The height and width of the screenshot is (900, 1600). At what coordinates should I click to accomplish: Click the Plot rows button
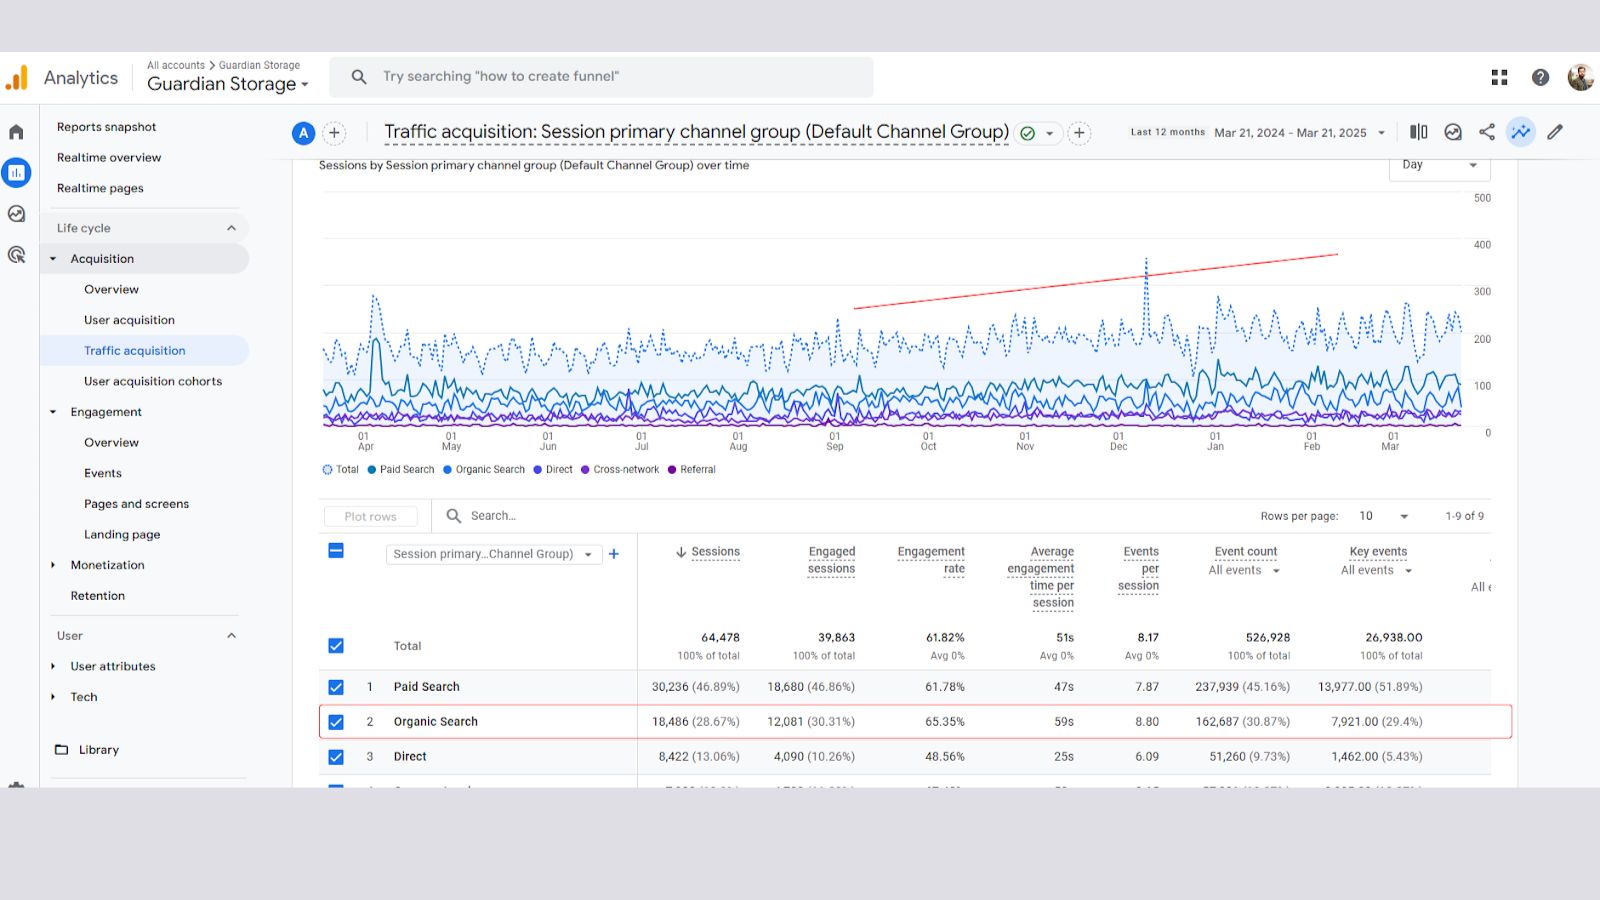[371, 517]
